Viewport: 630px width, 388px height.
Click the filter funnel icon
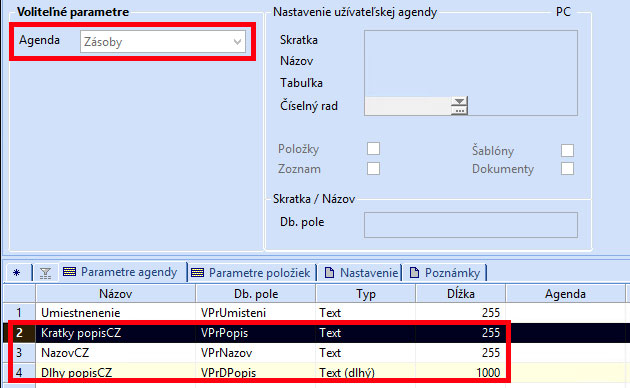[45, 273]
